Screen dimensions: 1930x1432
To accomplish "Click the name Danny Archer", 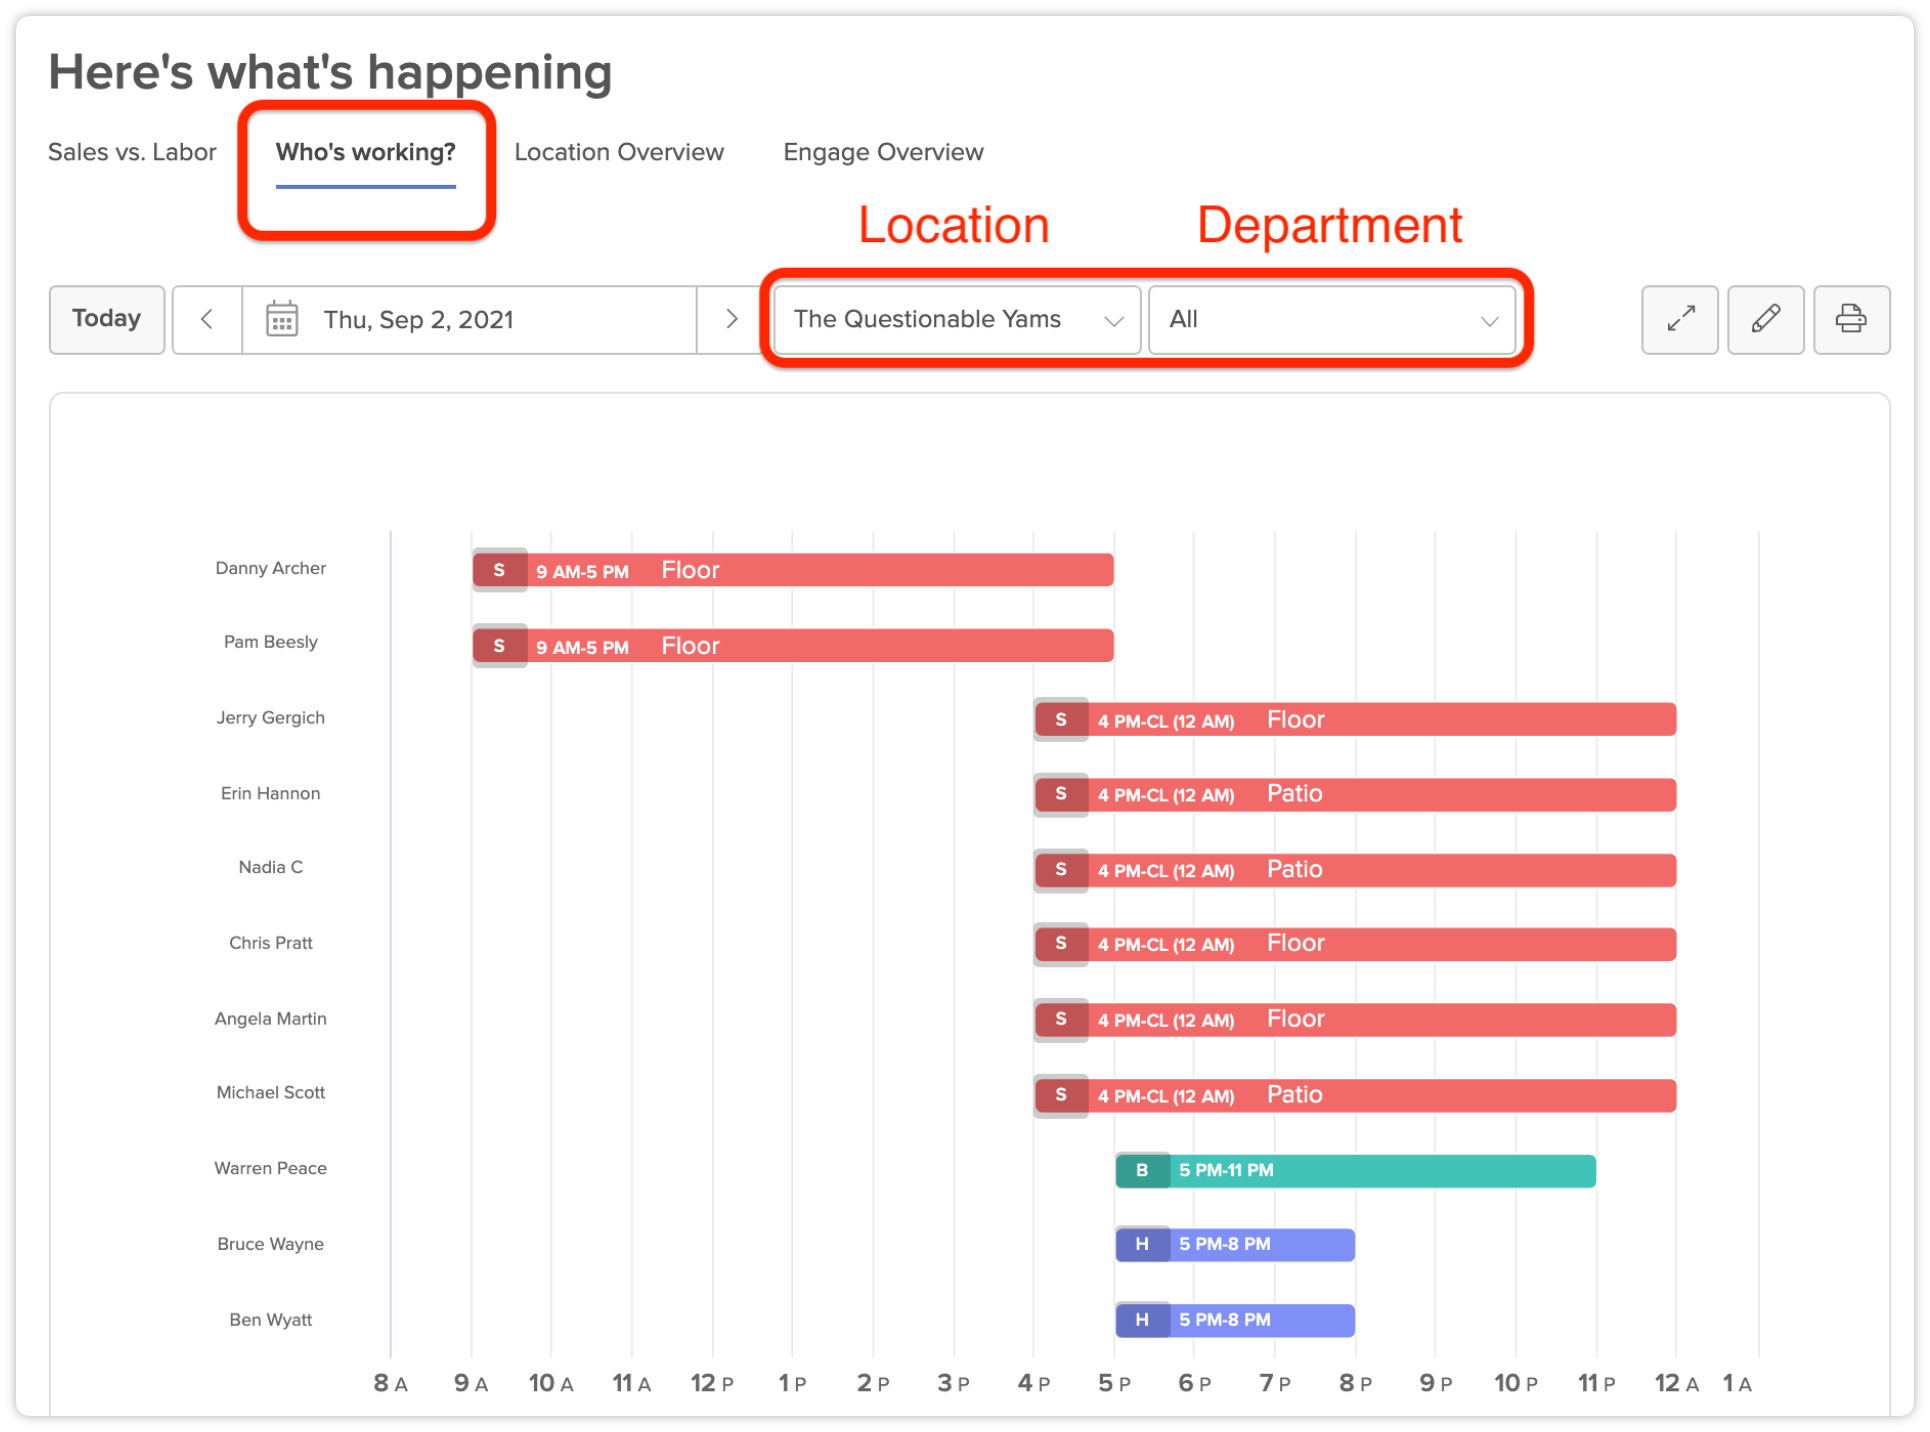I will 270,568.
